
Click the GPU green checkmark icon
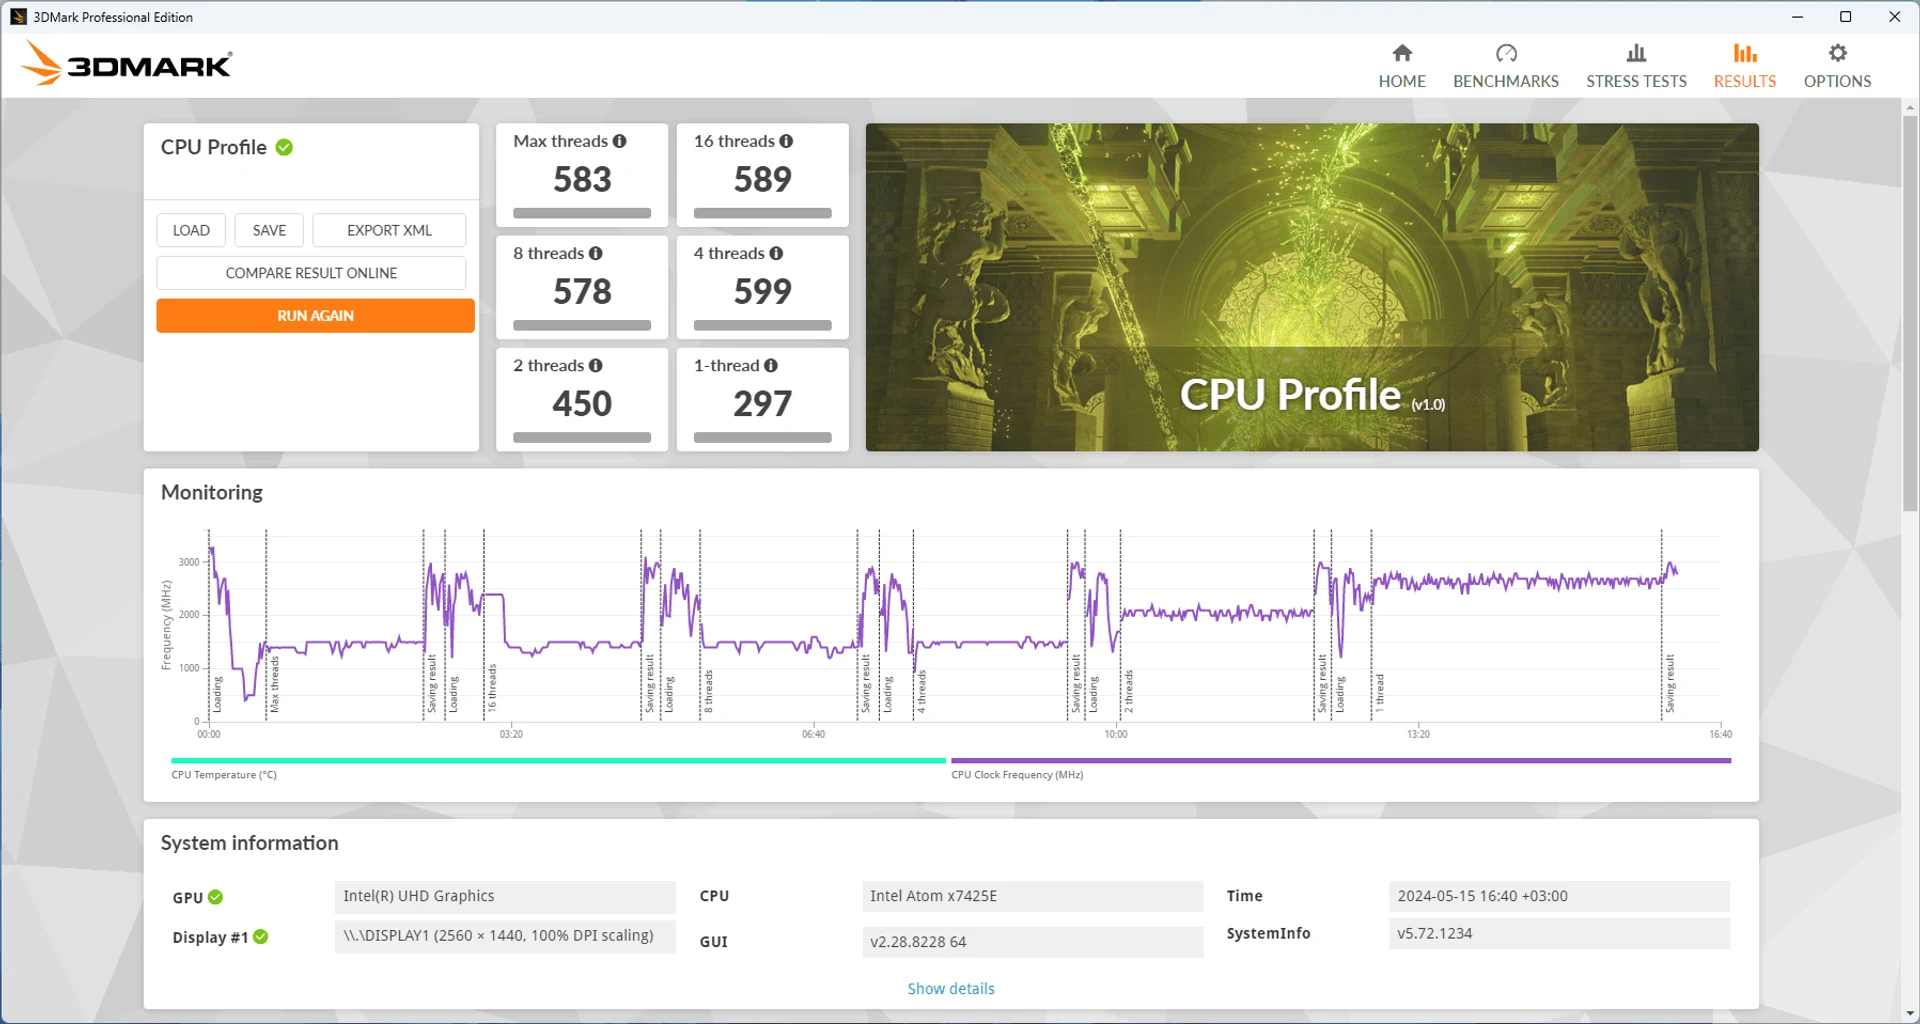tap(215, 898)
